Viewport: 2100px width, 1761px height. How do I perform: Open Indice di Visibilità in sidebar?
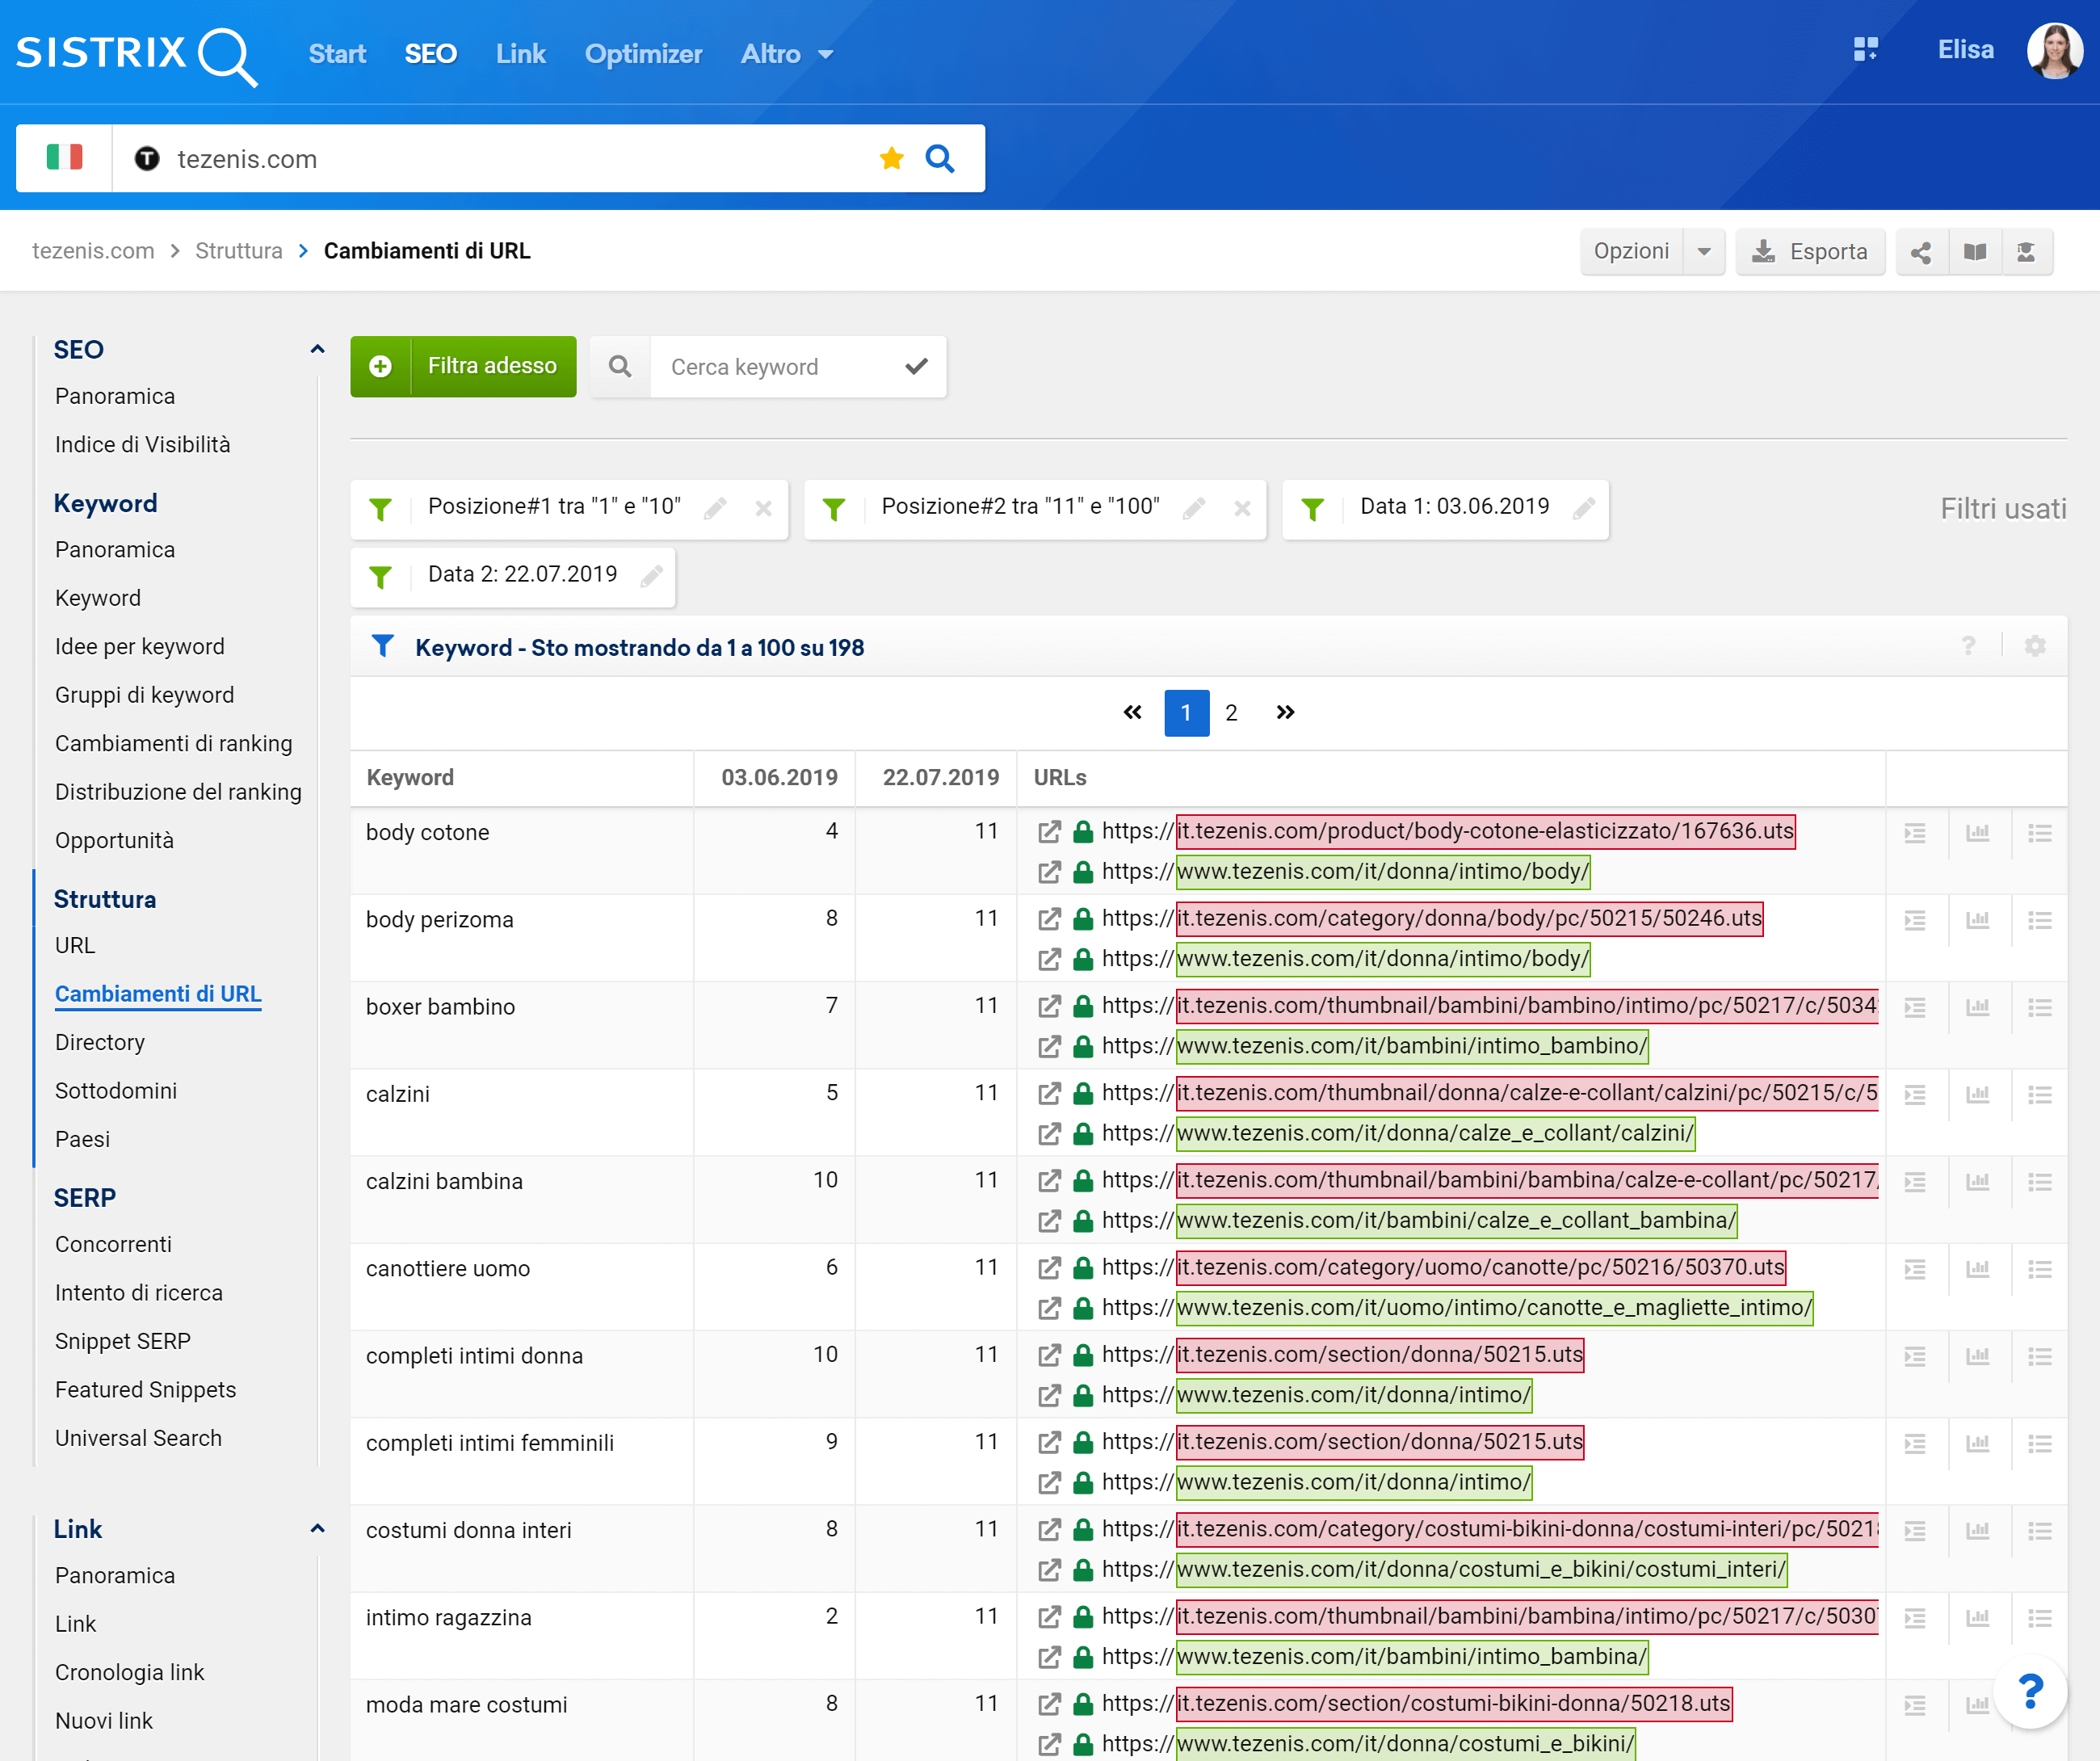coord(143,445)
